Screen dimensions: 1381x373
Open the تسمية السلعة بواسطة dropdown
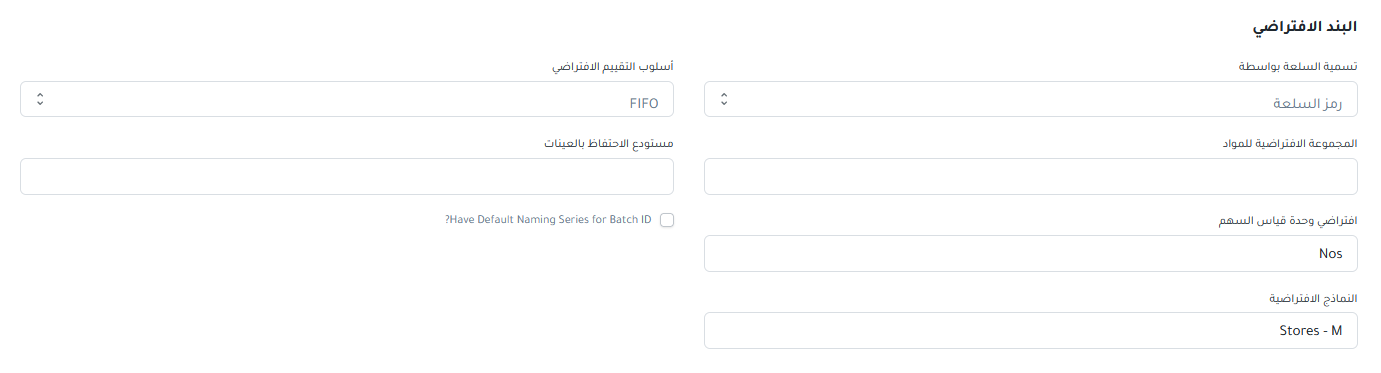[x=1031, y=99]
